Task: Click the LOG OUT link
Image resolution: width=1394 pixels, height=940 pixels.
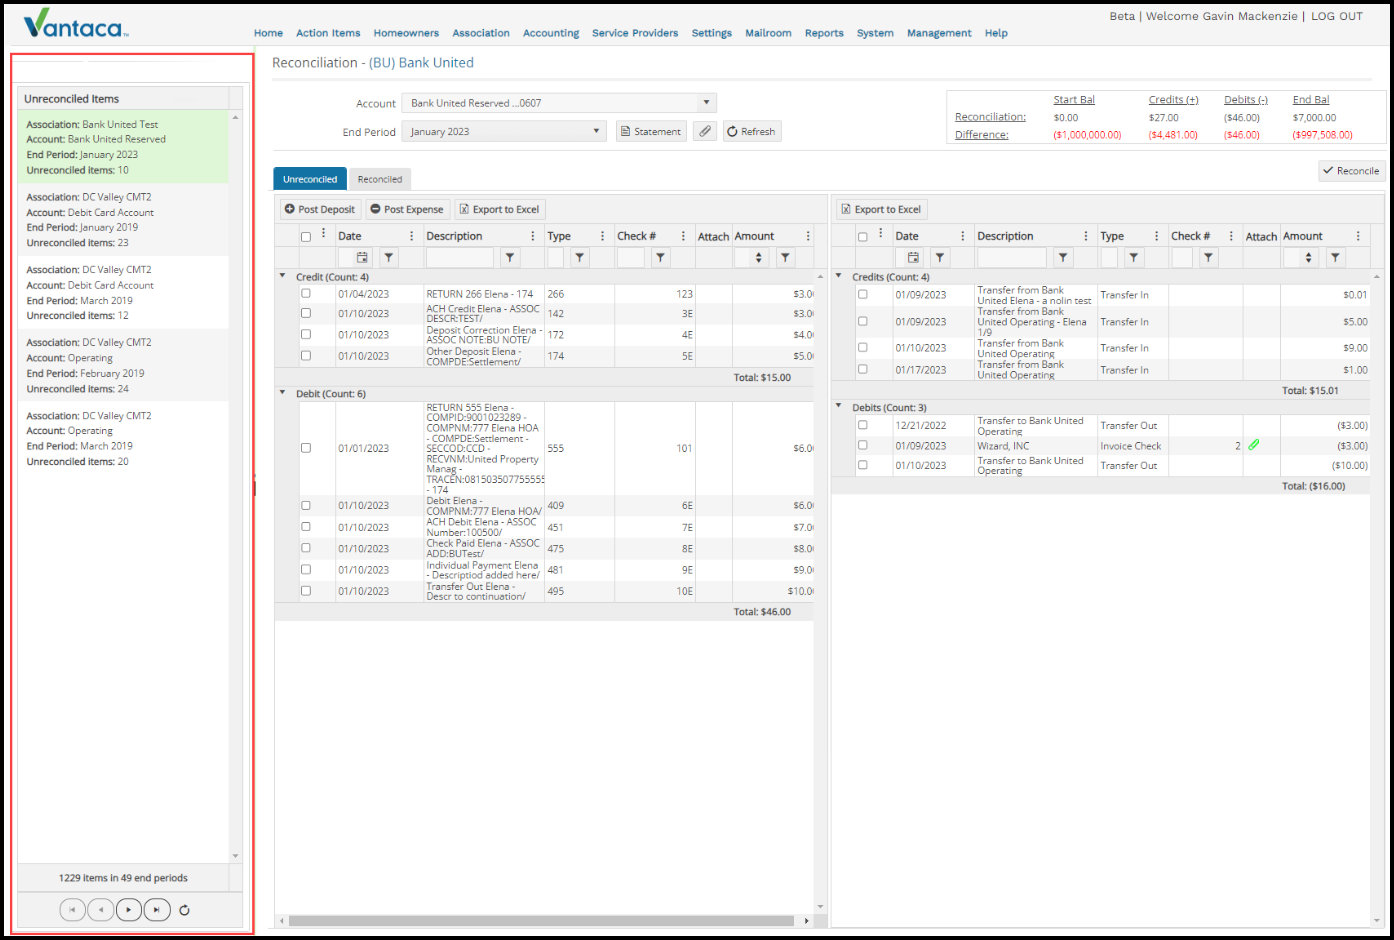Action: click(x=1337, y=16)
